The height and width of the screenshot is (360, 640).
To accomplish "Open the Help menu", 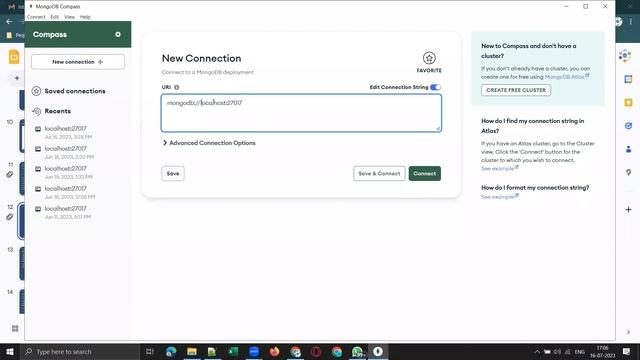I will 85,17.
